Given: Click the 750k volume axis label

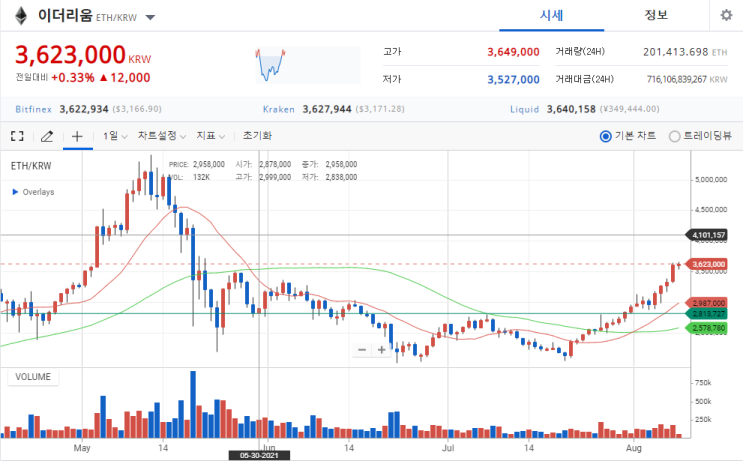Looking at the screenshot, I should point(703,383).
